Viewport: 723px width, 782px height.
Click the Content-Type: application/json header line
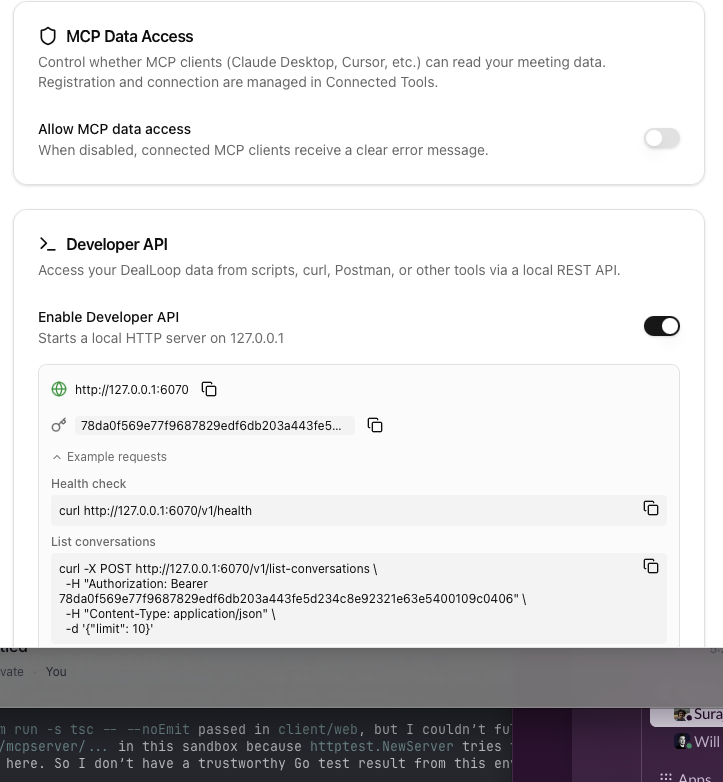point(171,613)
